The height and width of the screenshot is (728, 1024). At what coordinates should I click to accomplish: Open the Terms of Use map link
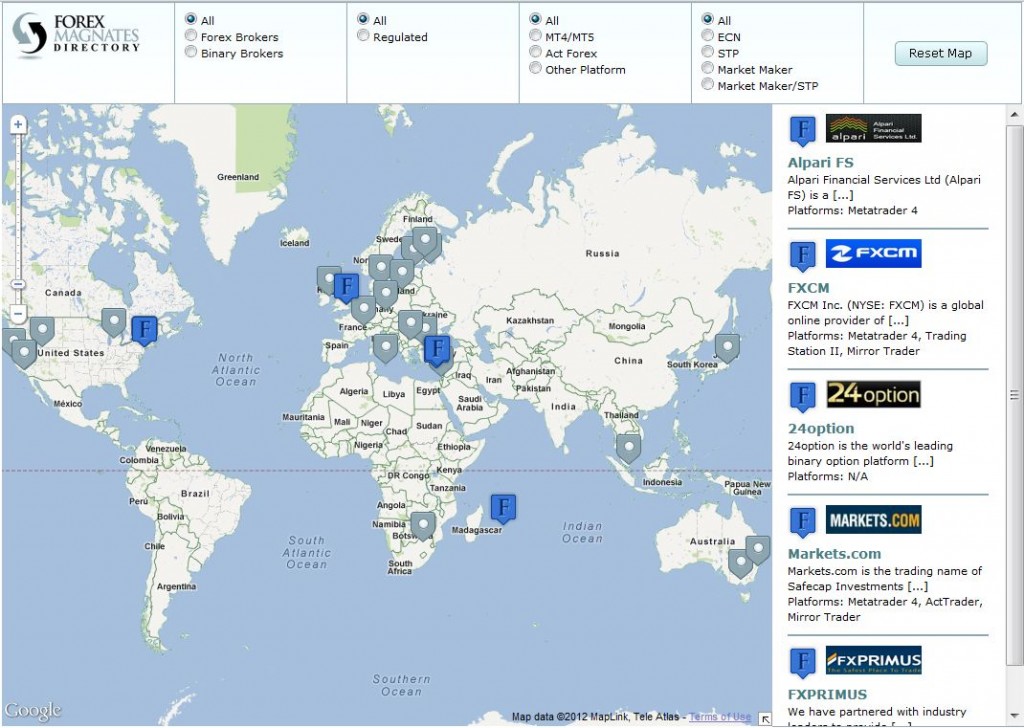pyautogui.click(x=720, y=716)
